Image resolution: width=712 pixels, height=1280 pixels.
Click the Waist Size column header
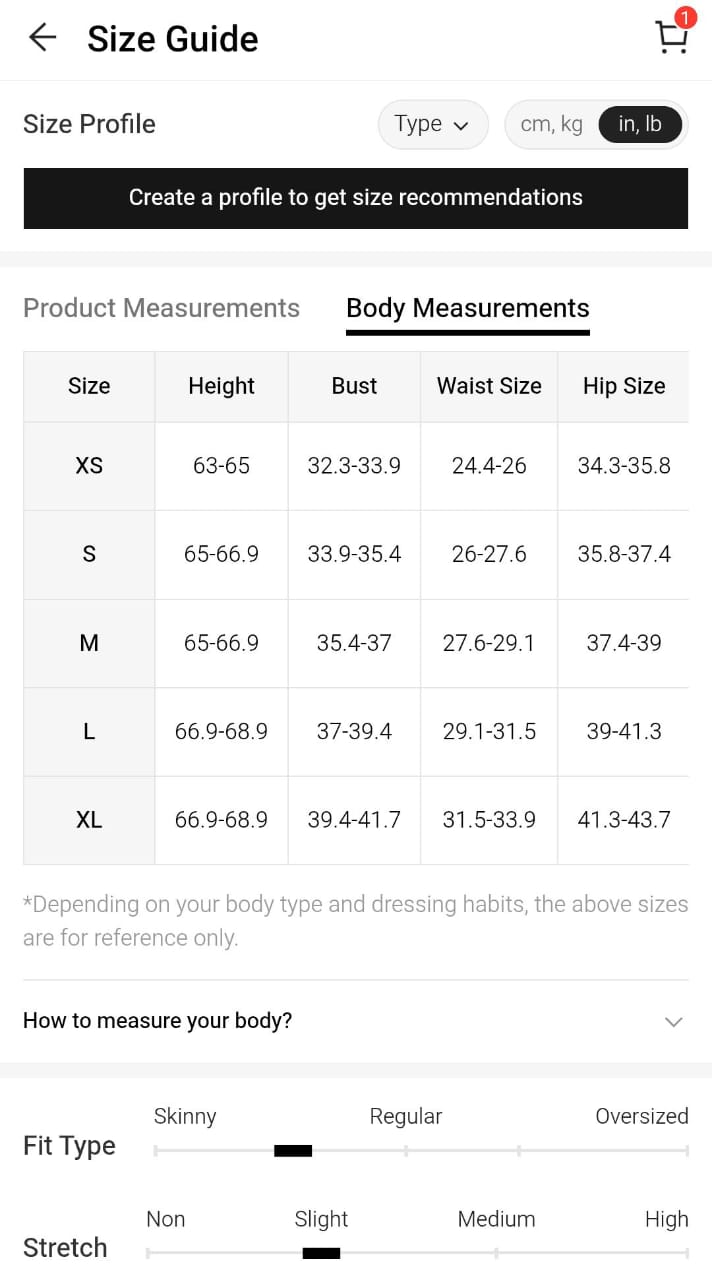489,386
